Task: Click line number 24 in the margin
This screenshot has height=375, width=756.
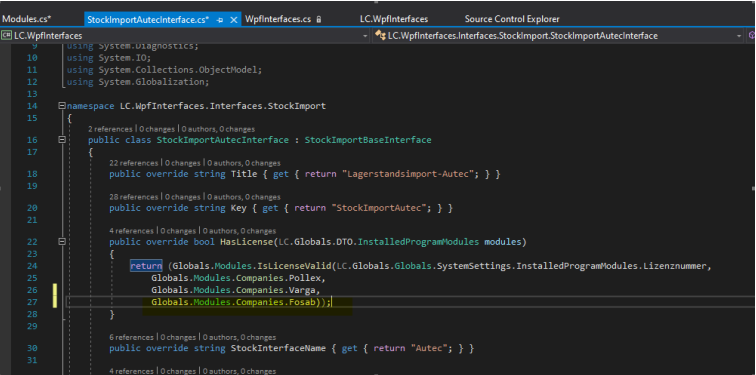Action: tap(32, 266)
